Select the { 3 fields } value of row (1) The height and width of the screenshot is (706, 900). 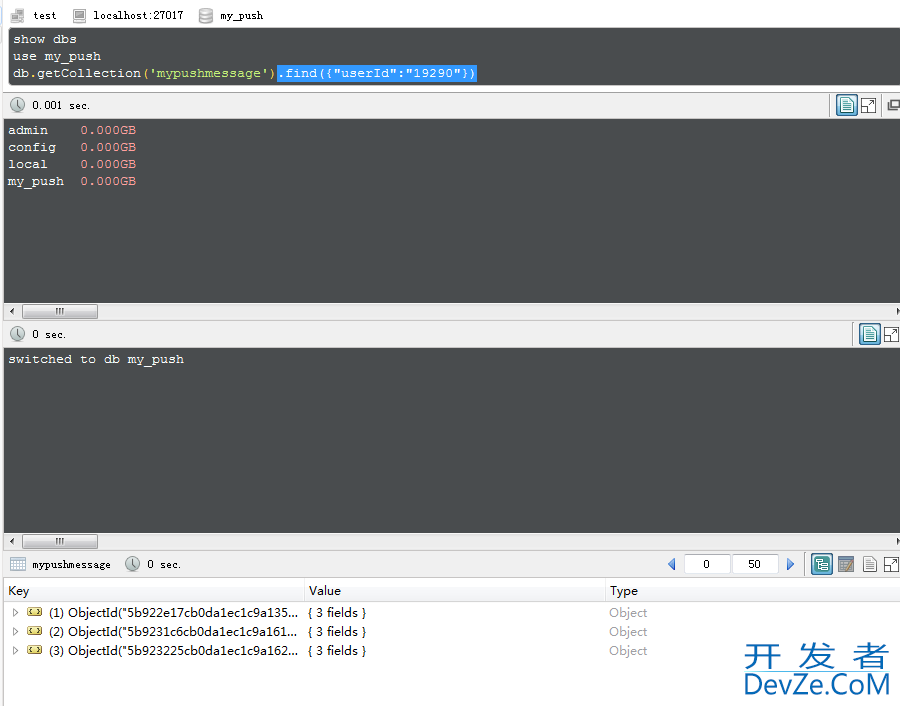337,612
